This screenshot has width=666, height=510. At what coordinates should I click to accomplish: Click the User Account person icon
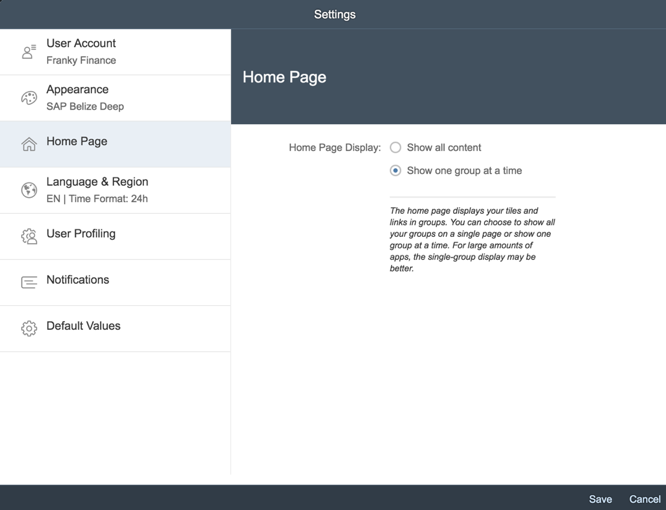[x=29, y=52]
